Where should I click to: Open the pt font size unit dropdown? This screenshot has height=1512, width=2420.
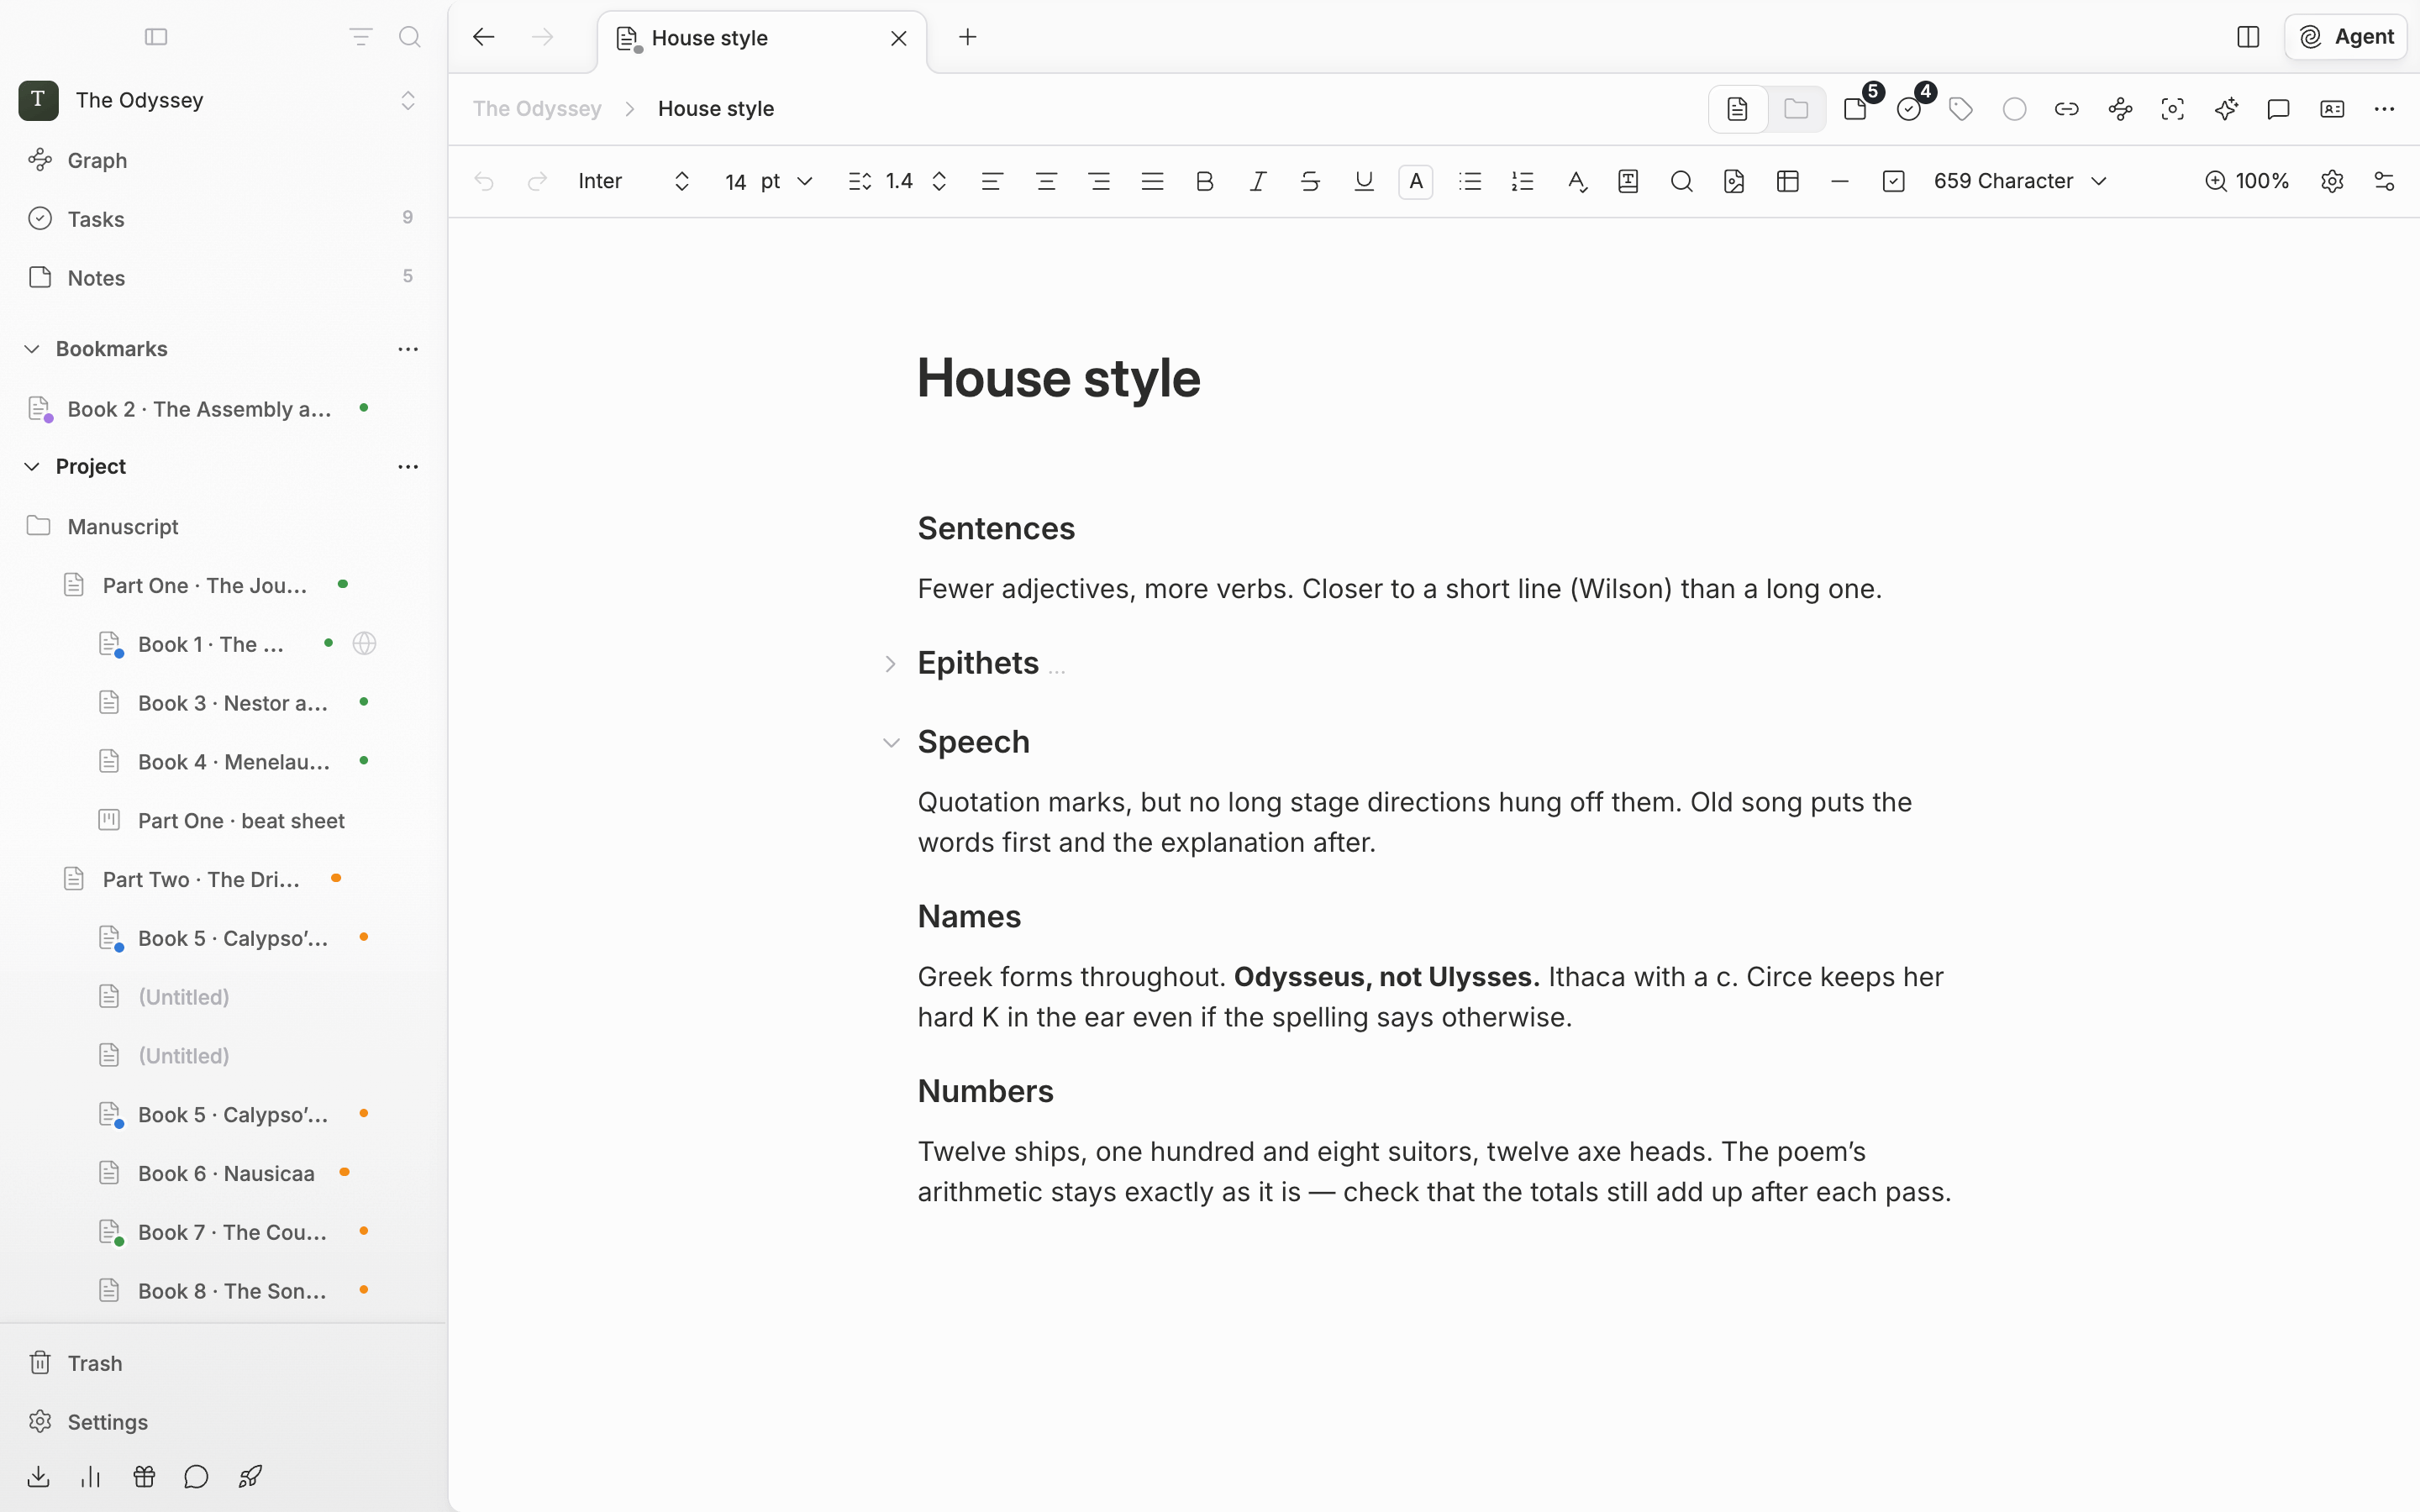787,181
